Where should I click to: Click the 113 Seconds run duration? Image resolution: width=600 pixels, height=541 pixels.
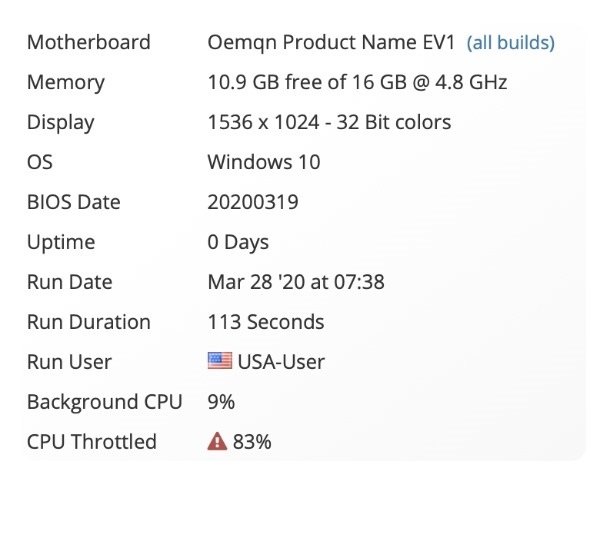point(265,322)
